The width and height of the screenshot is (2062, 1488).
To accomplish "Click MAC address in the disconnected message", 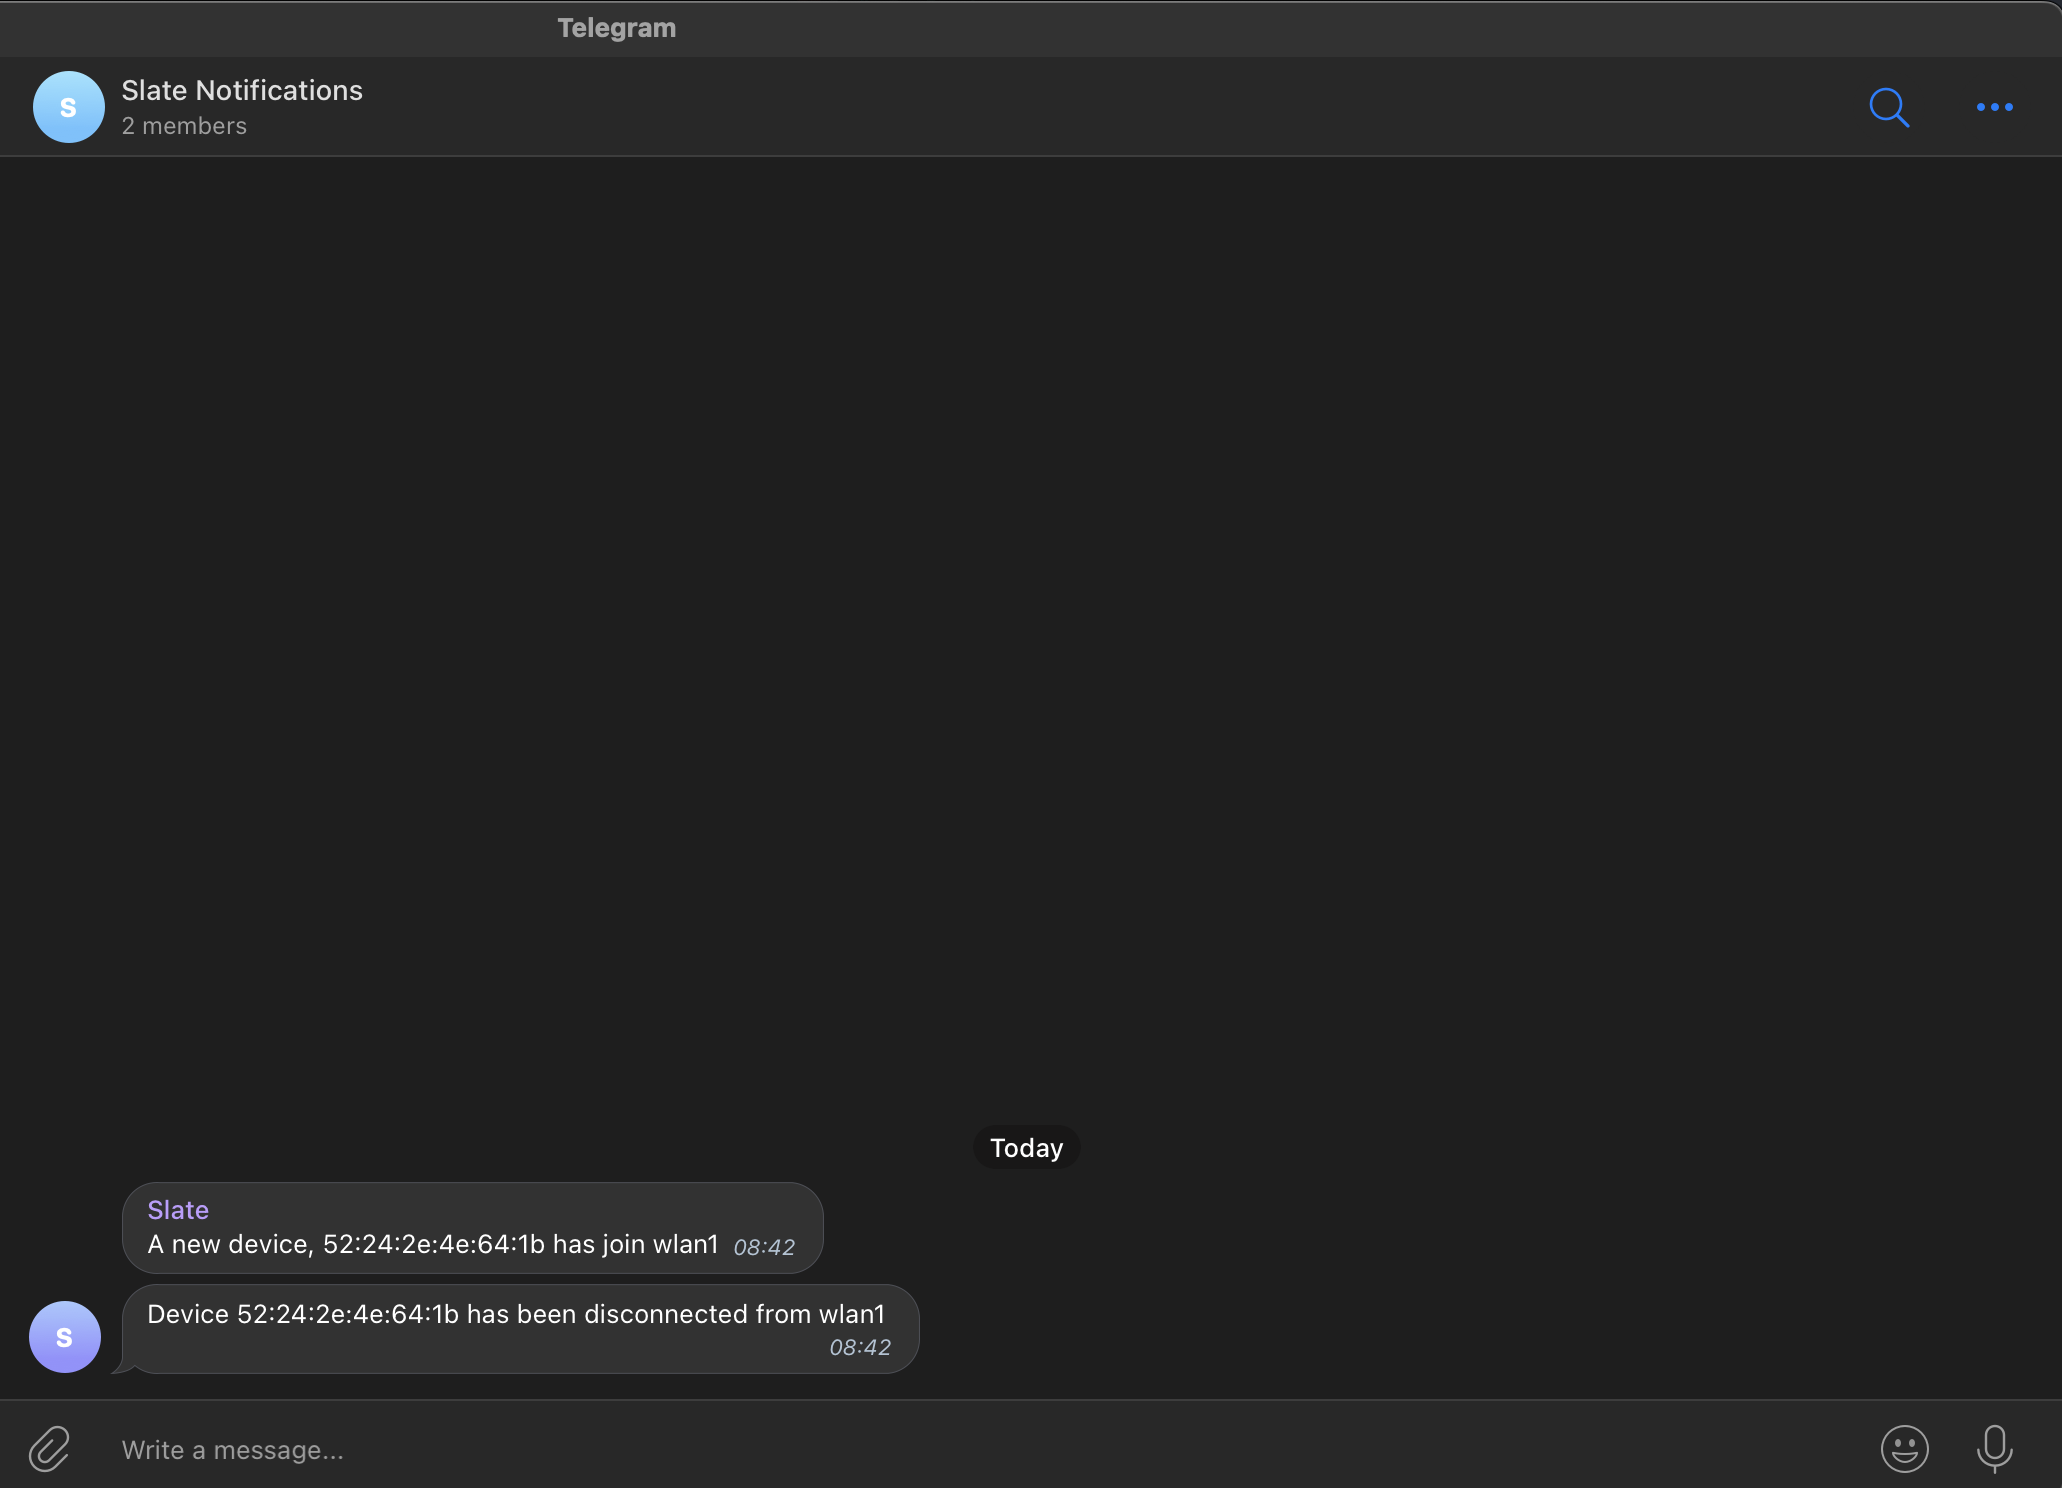I will [x=347, y=1314].
